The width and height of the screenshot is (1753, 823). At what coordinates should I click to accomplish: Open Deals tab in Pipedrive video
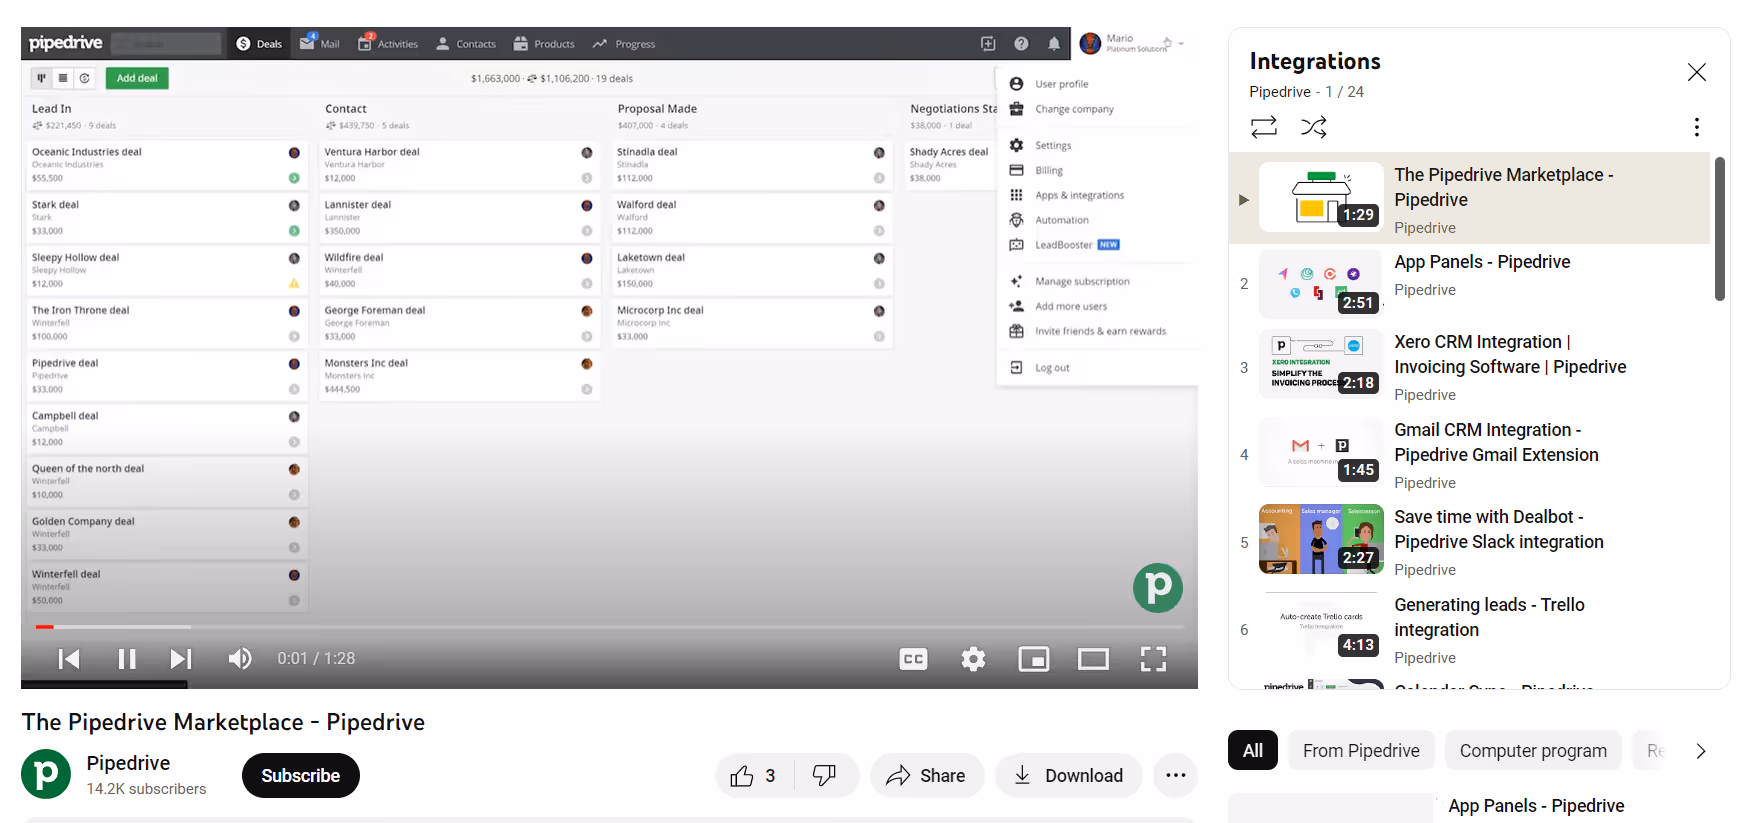259,44
